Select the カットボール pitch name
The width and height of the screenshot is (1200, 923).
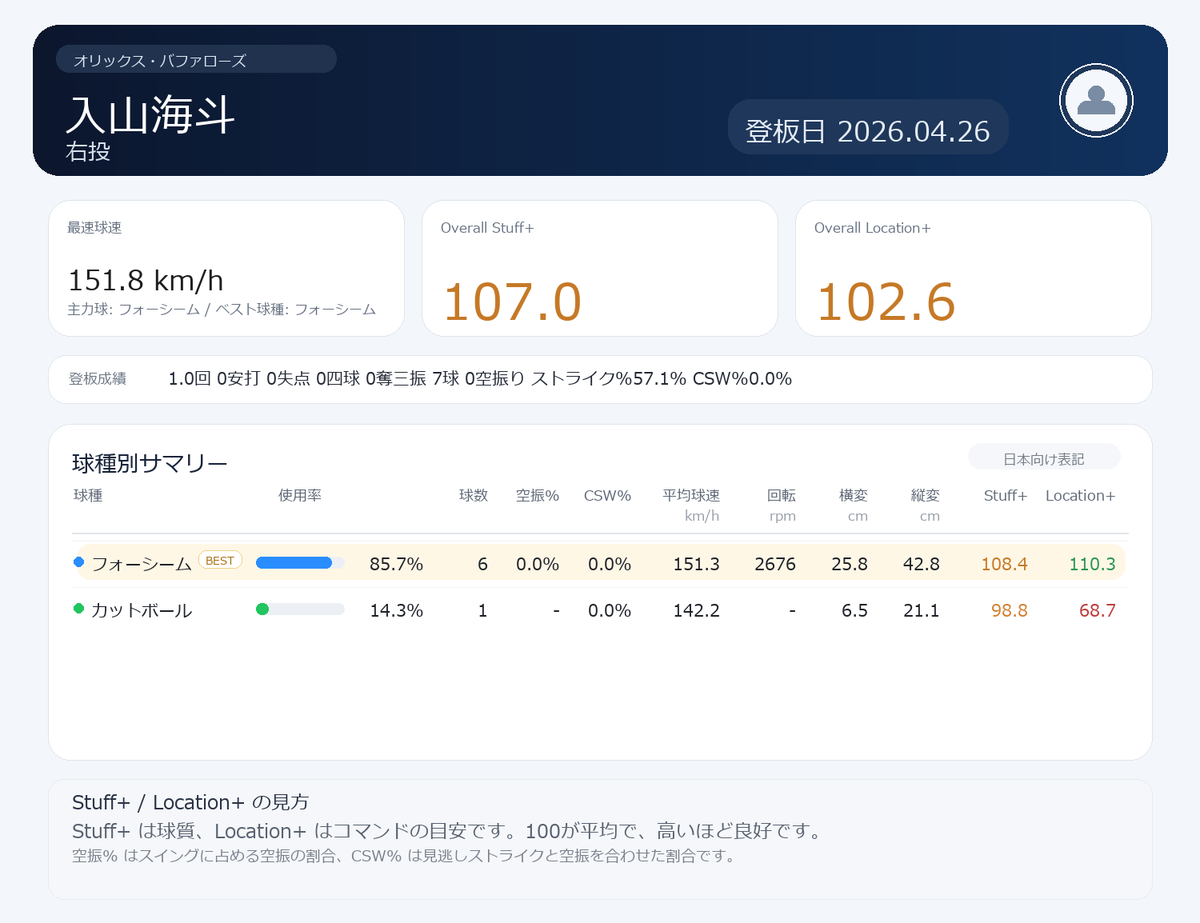coord(141,610)
